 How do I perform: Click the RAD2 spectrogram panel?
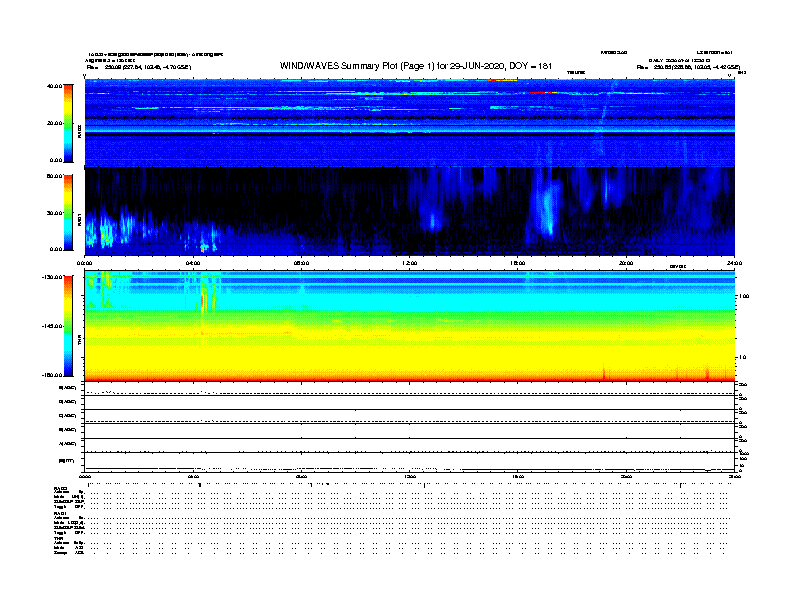(410, 123)
